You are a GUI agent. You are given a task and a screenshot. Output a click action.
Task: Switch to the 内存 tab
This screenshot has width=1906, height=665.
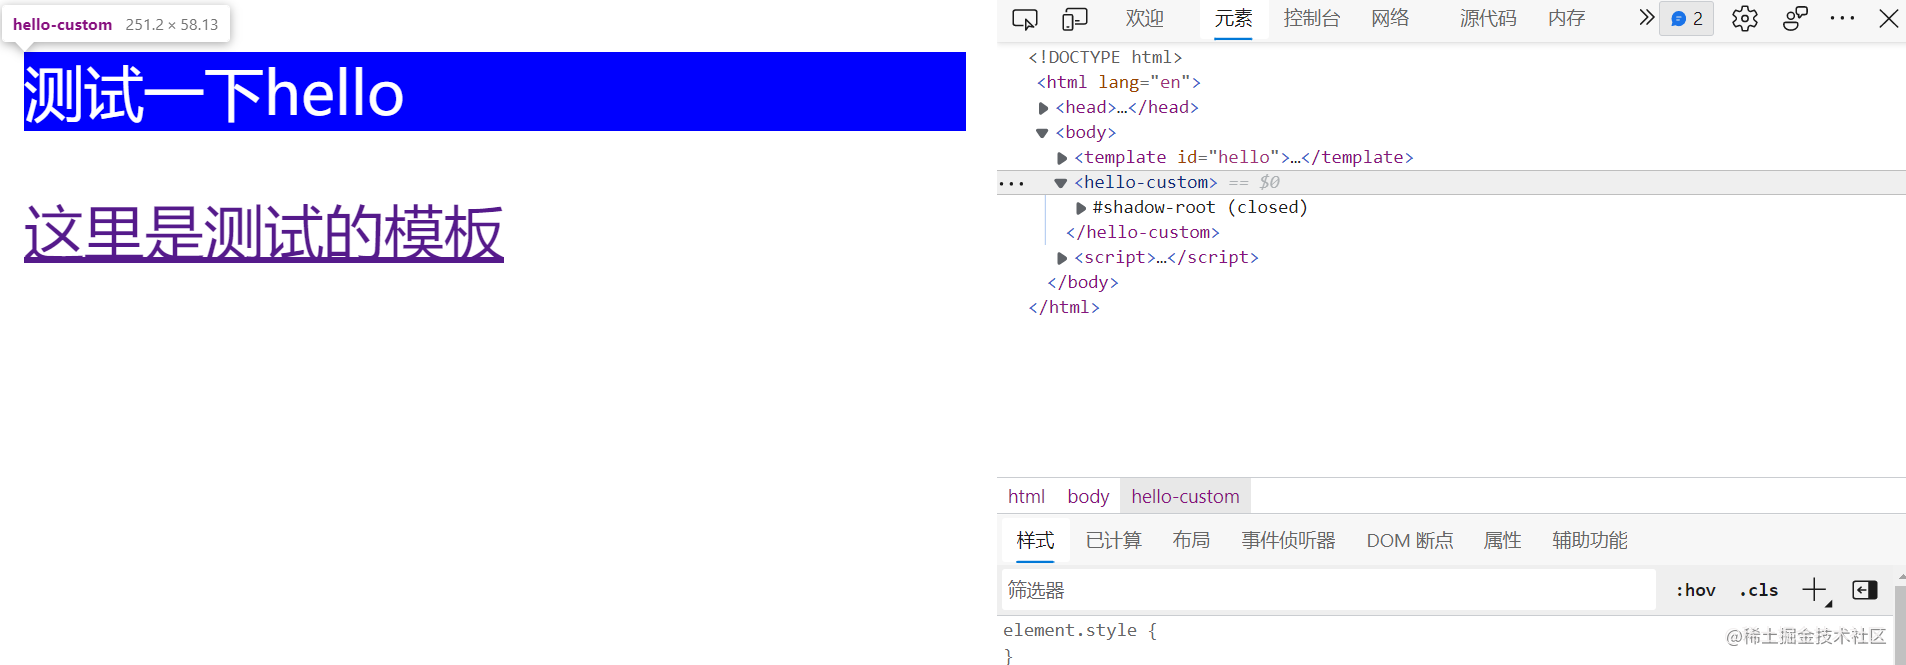point(1566,18)
